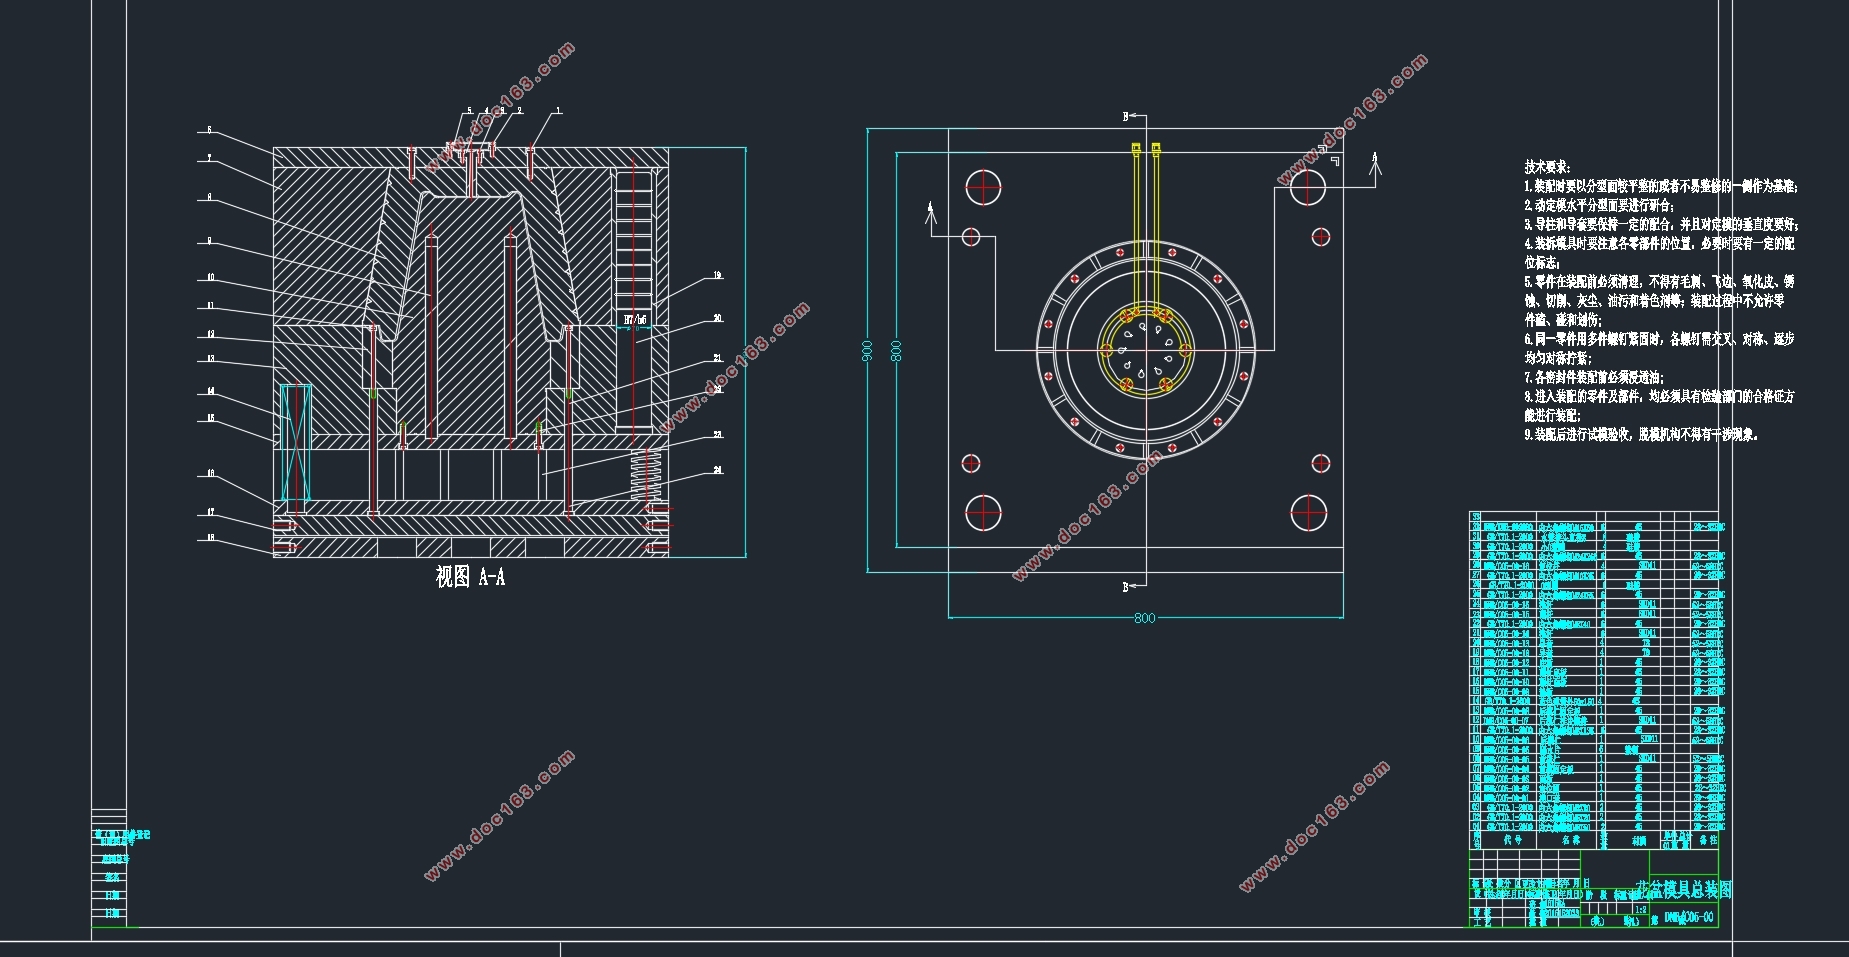Click the horizontal 800 dimension under plan view
Viewport: 1849px width, 957px height.
[1145, 618]
